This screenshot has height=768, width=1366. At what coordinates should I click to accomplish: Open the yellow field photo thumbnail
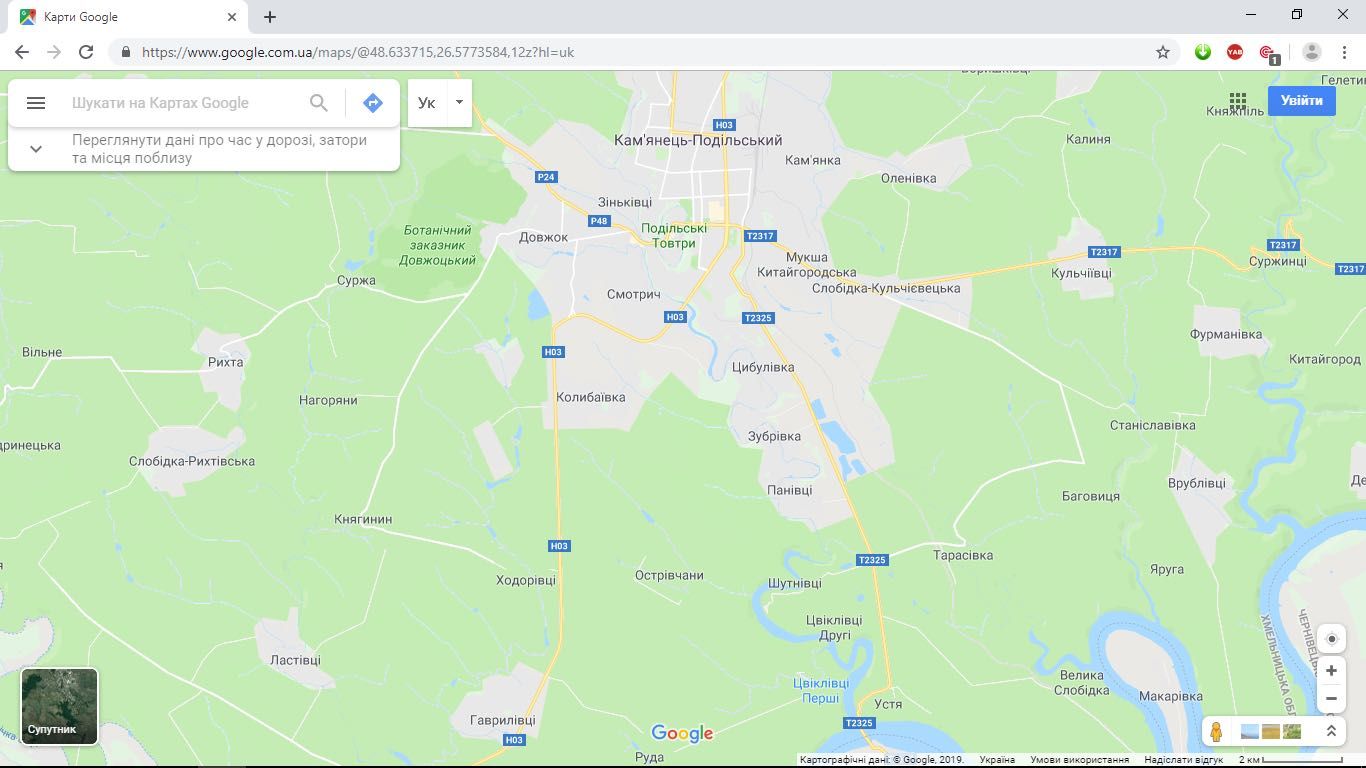pyautogui.click(x=1271, y=732)
